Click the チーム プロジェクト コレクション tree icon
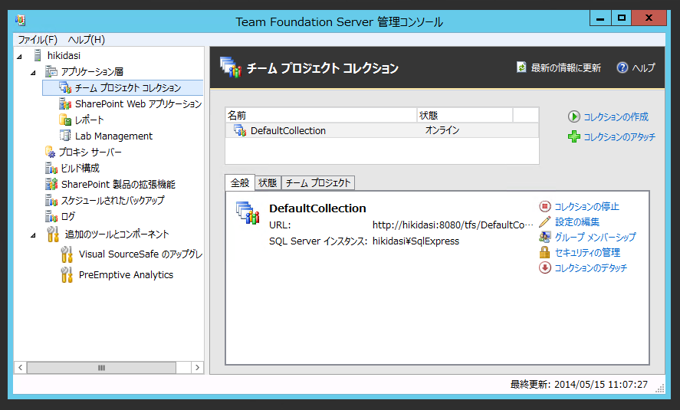This screenshot has width=680, height=410. [x=65, y=88]
